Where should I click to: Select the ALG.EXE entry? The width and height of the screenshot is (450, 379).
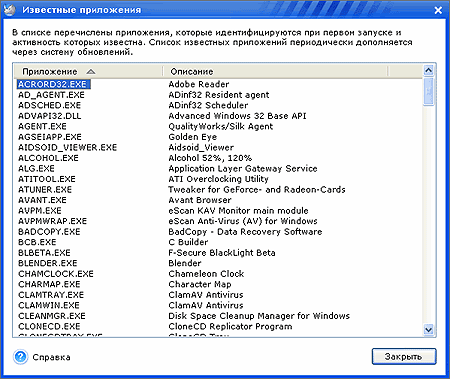[36, 169]
